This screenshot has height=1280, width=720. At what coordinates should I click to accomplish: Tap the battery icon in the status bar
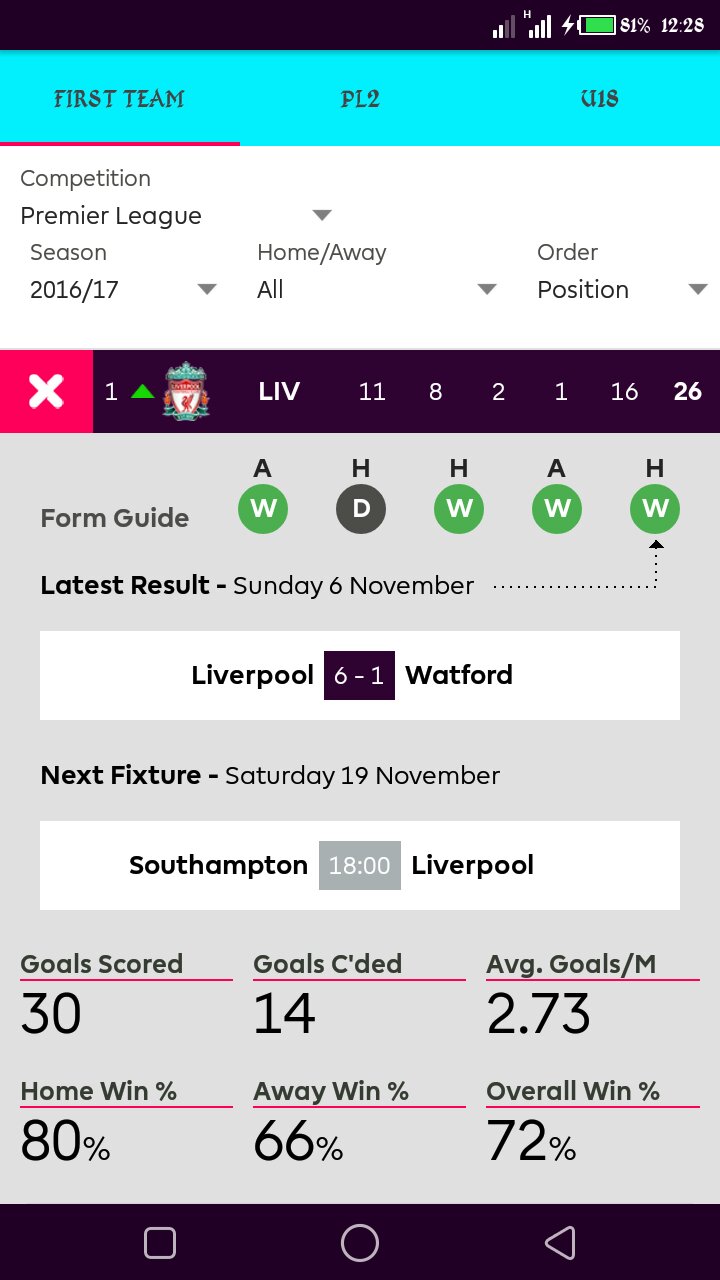click(598, 25)
